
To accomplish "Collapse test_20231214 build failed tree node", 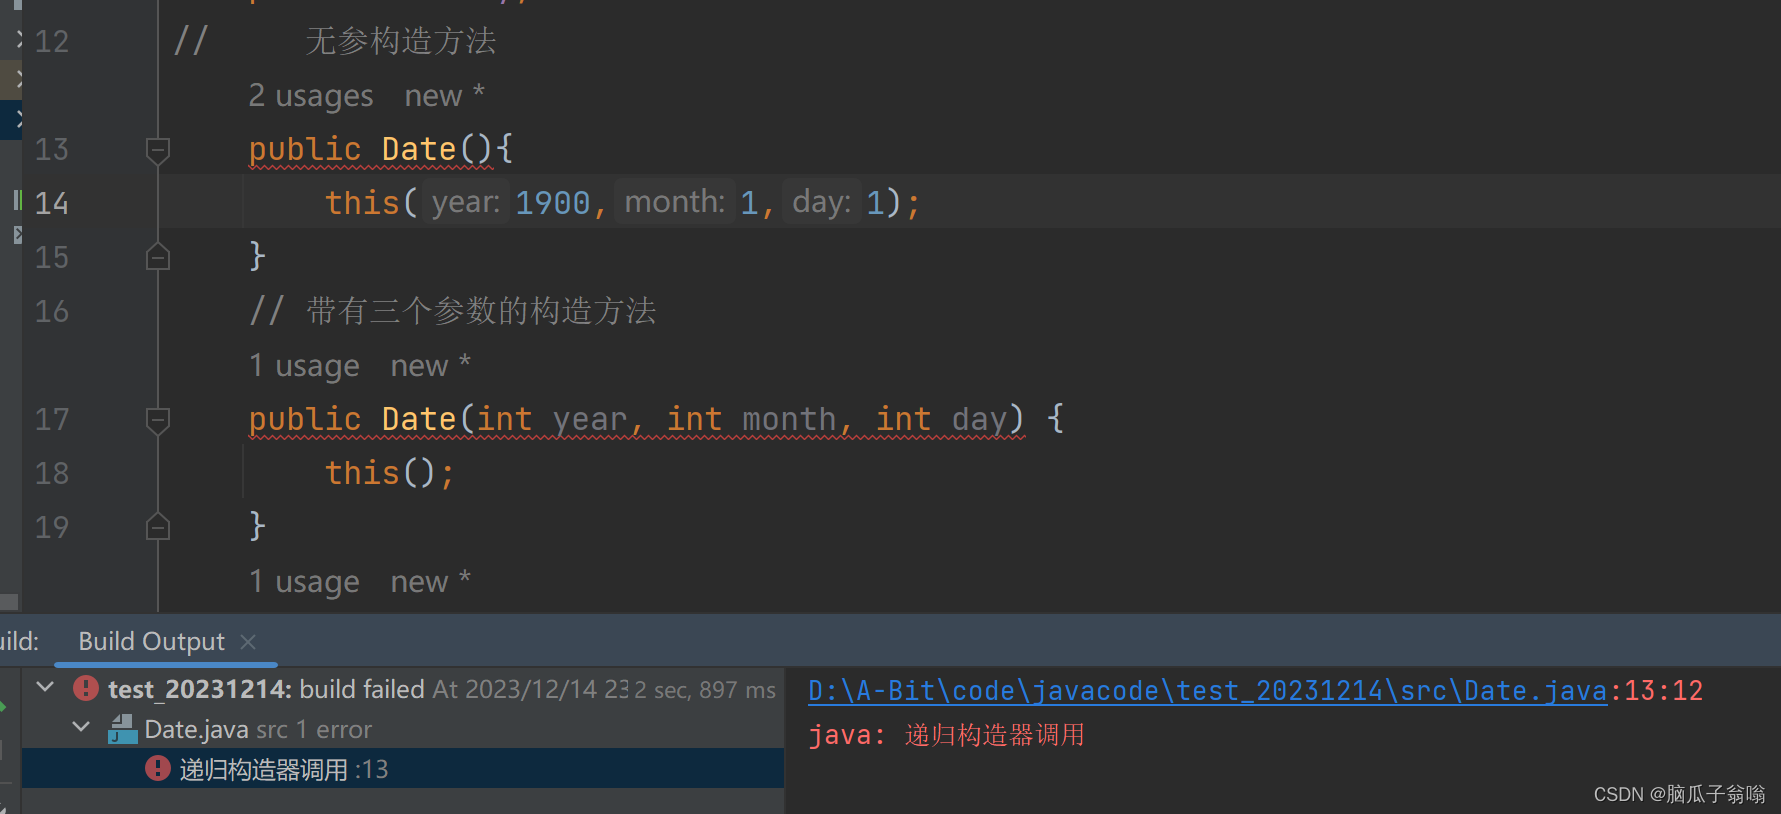I will [45, 687].
